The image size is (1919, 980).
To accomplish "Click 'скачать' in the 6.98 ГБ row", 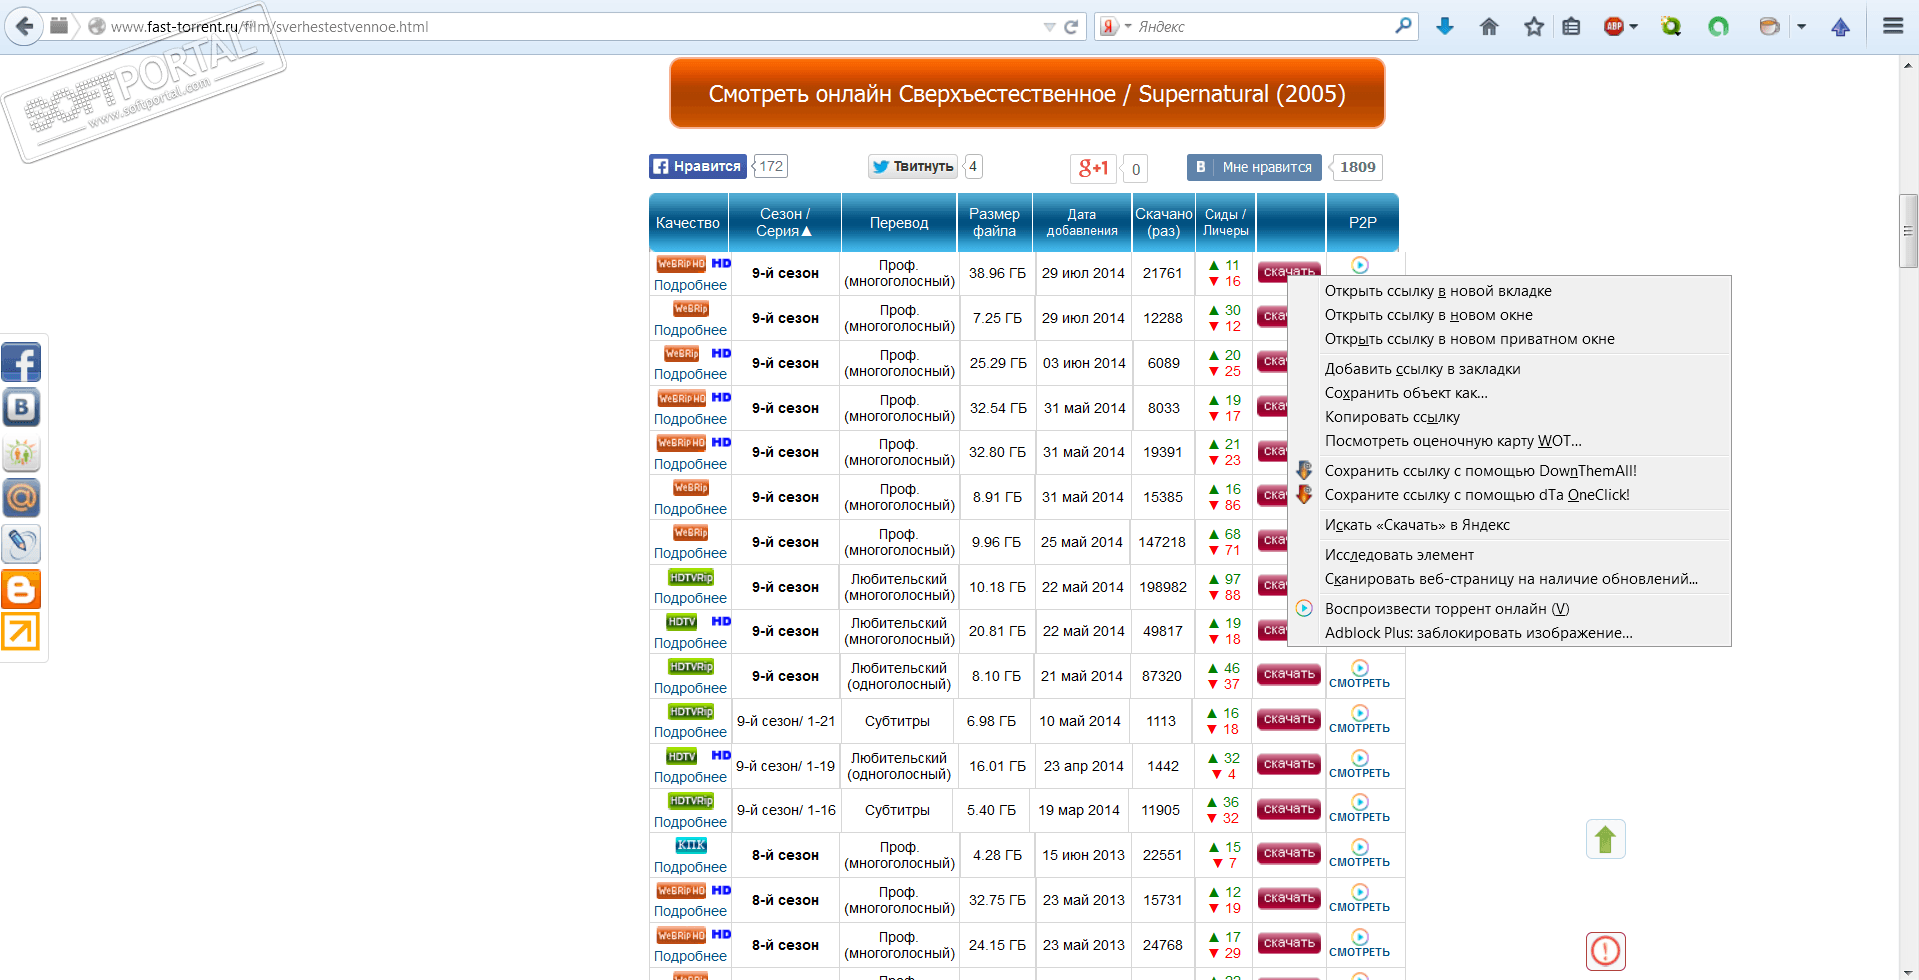I will (1289, 720).
